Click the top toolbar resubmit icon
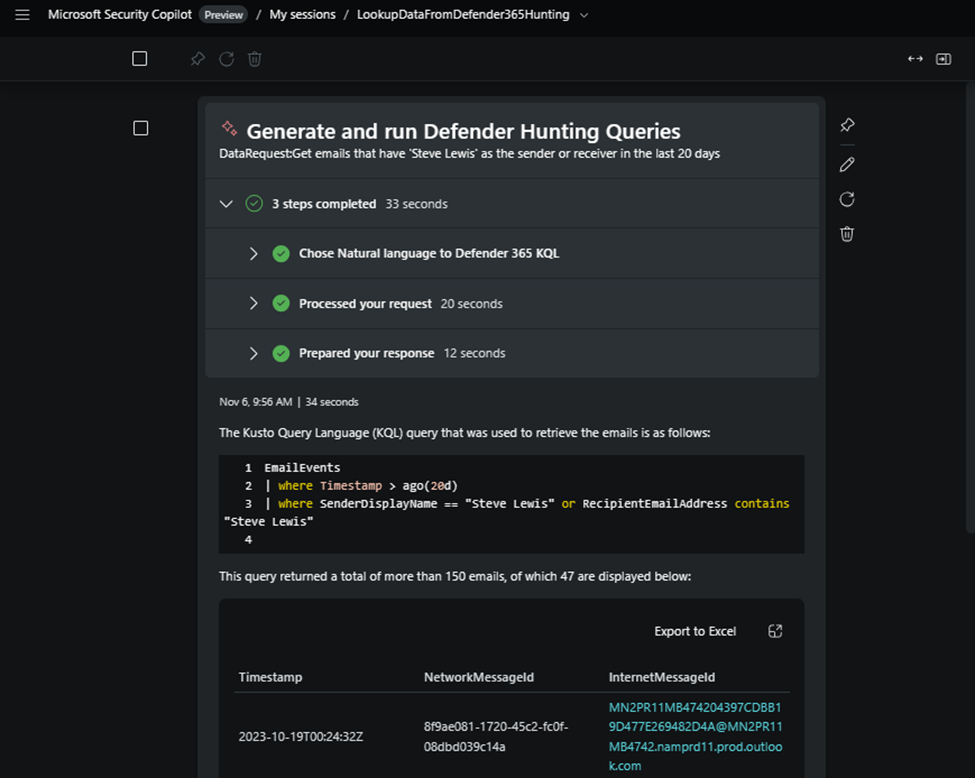This screenshot has height=778, width=975. tap(226, 59)
